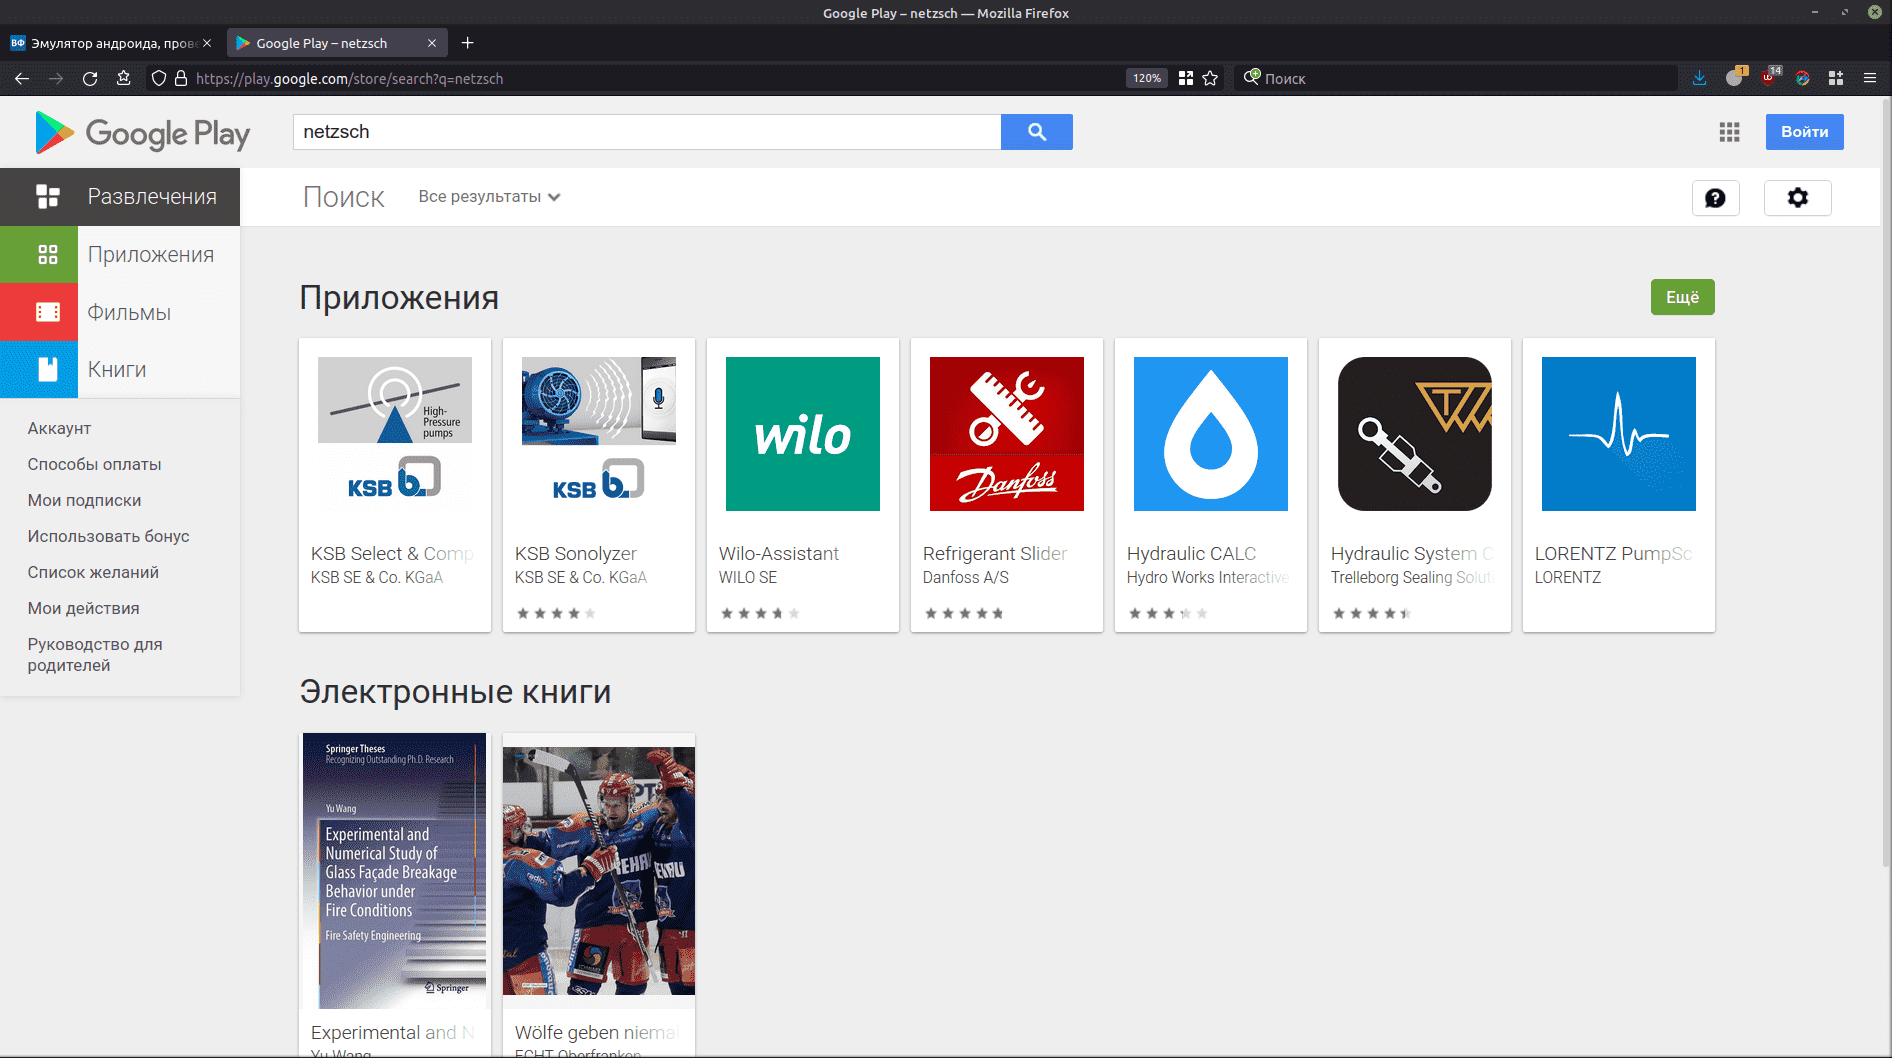Open the Trelleborg Sealing Solutions developer link
Viewport: 1892px width, 1058px height.
[x=1413, y=577]
